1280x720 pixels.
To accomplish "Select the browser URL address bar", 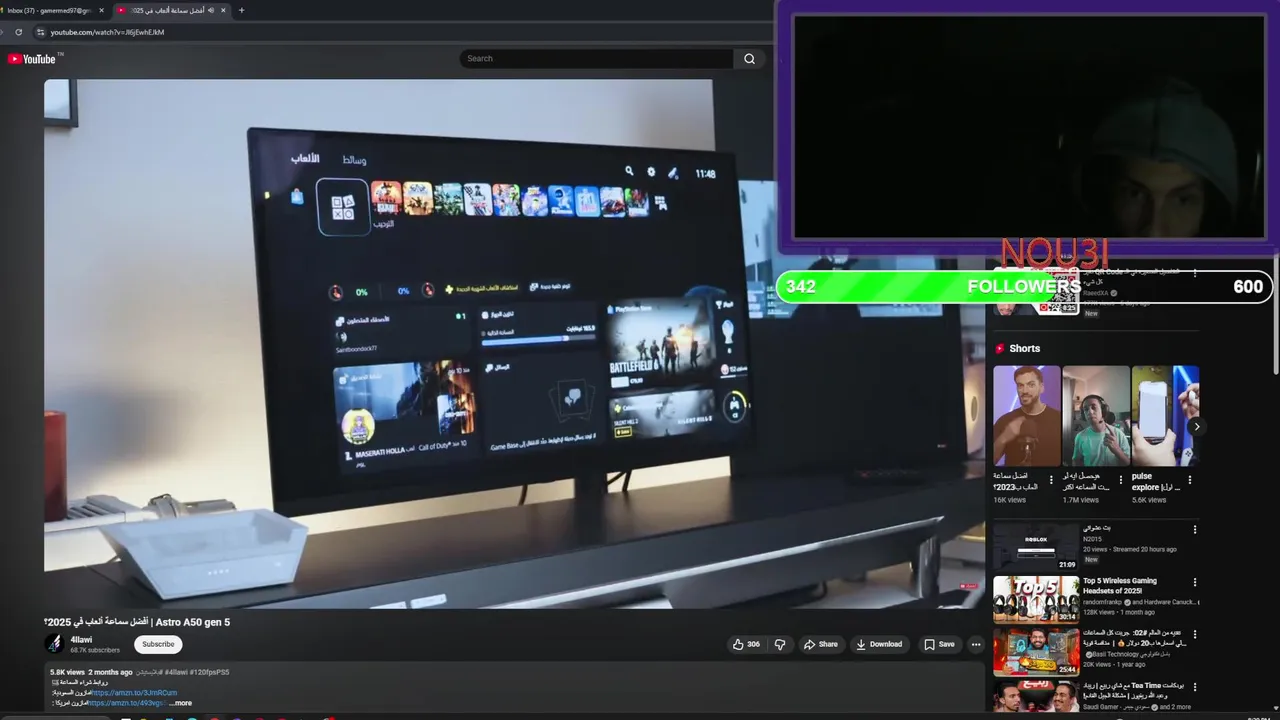I will 400,32.
